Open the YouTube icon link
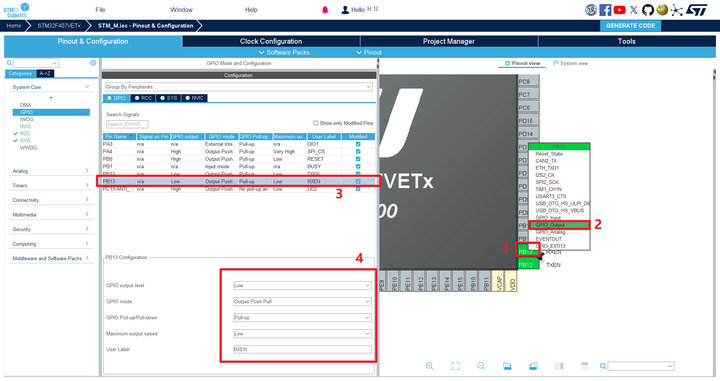The image size is (720, 381). click(x=619, y=10)
